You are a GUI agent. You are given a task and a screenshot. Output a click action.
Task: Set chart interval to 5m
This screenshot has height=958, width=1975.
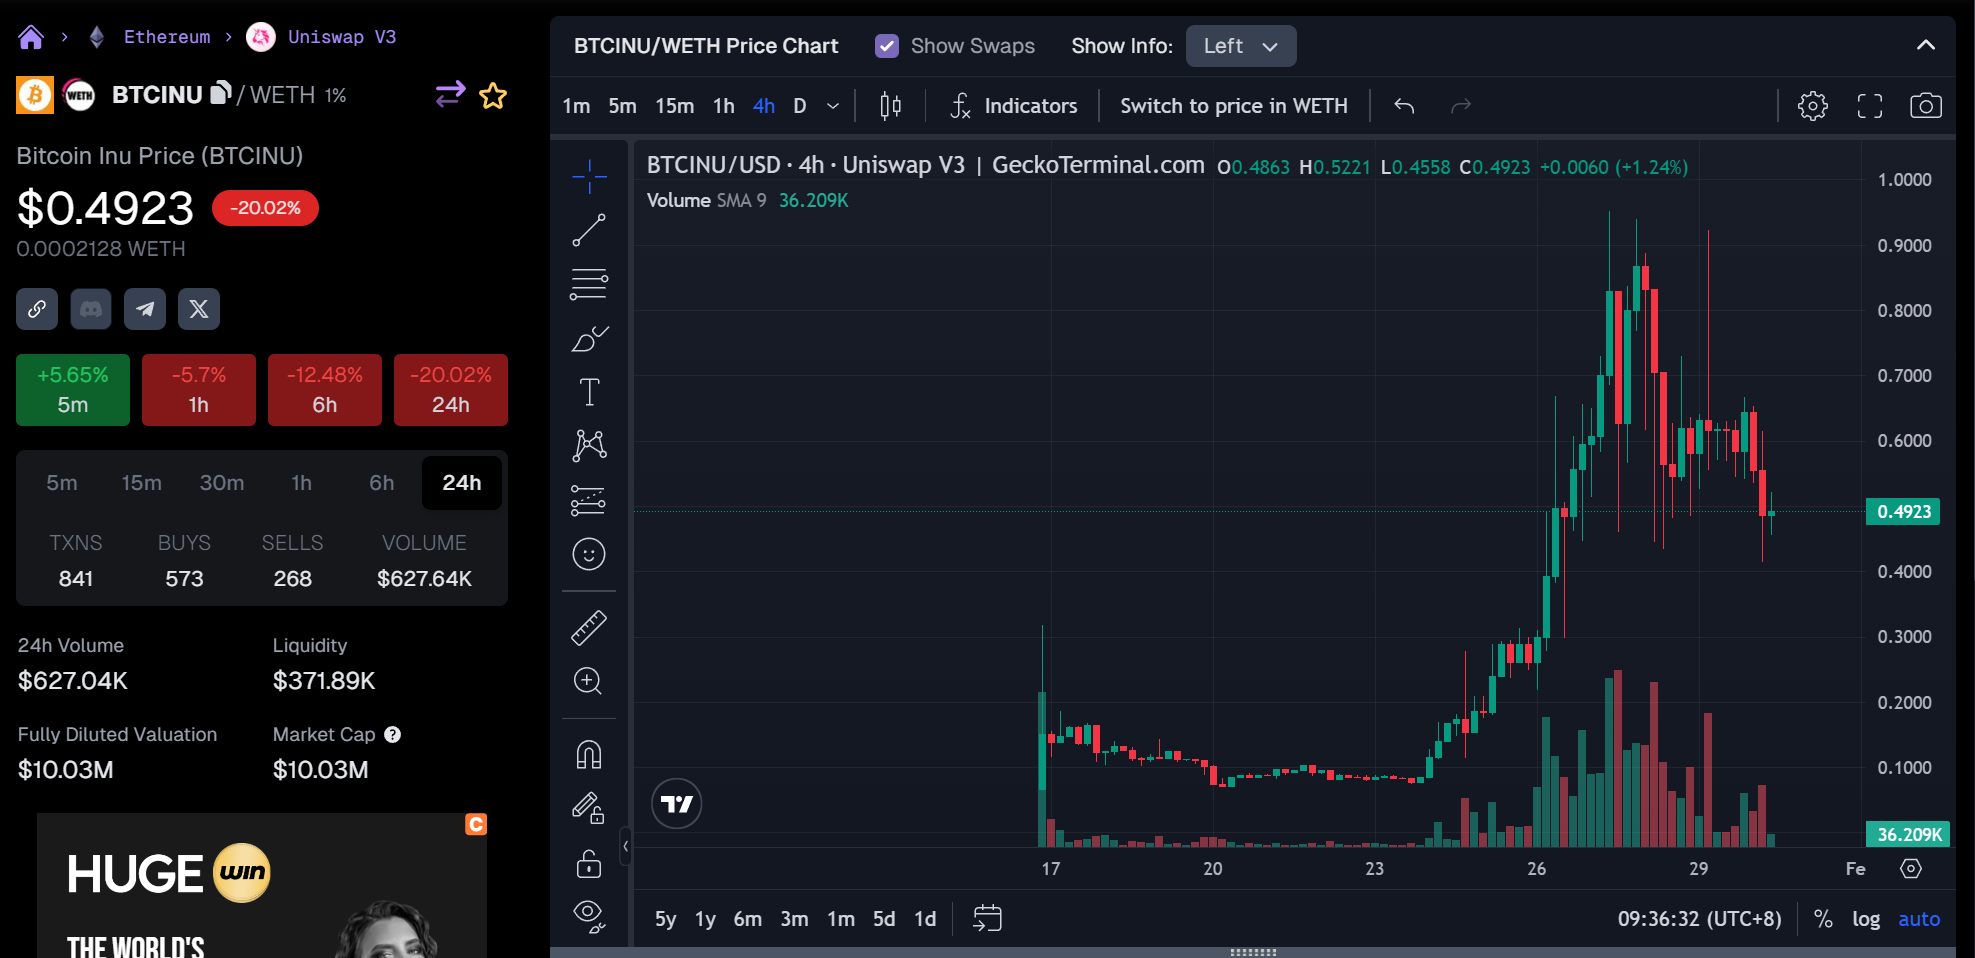click(623, 106)
